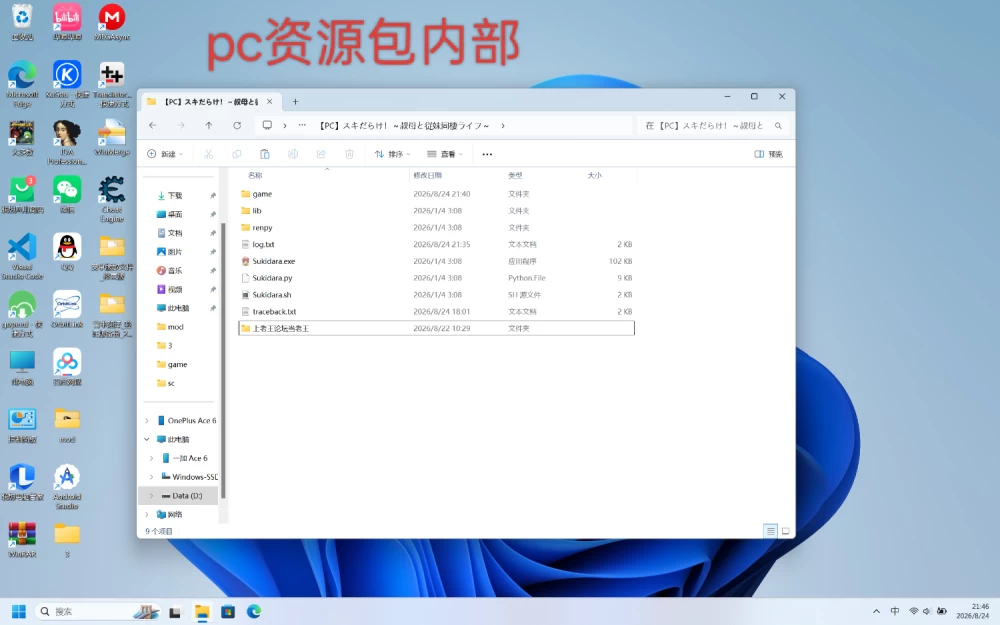Click the Share icon in toolbar
The height and width of the screenshot is (625, 1000).
[321, 154]
